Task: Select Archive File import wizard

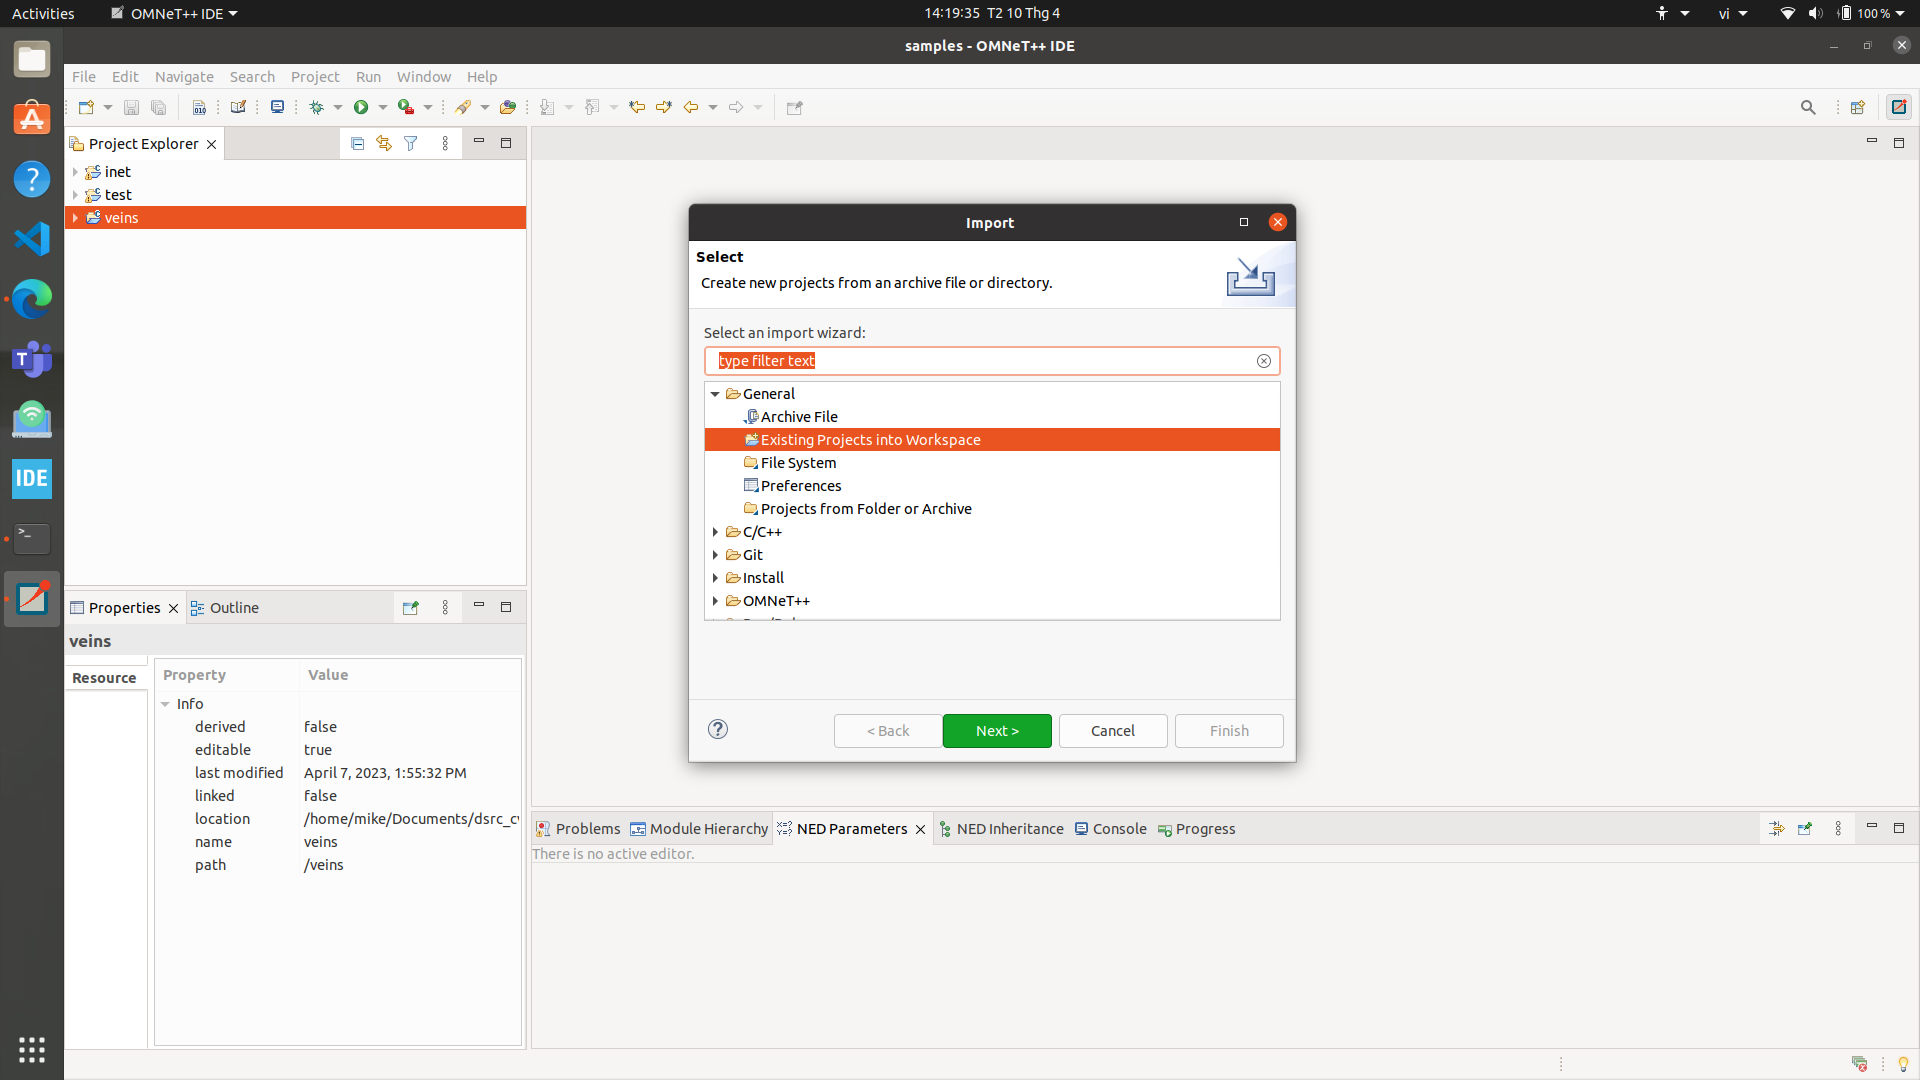Action: (x=798, y=417)
